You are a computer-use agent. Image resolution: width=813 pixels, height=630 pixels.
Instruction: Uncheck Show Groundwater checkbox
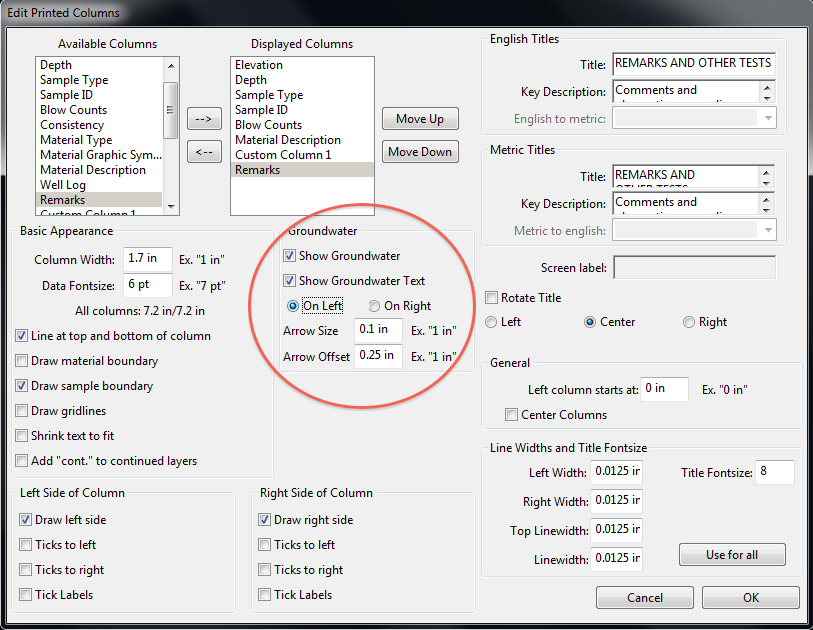[x=290, y=256]
